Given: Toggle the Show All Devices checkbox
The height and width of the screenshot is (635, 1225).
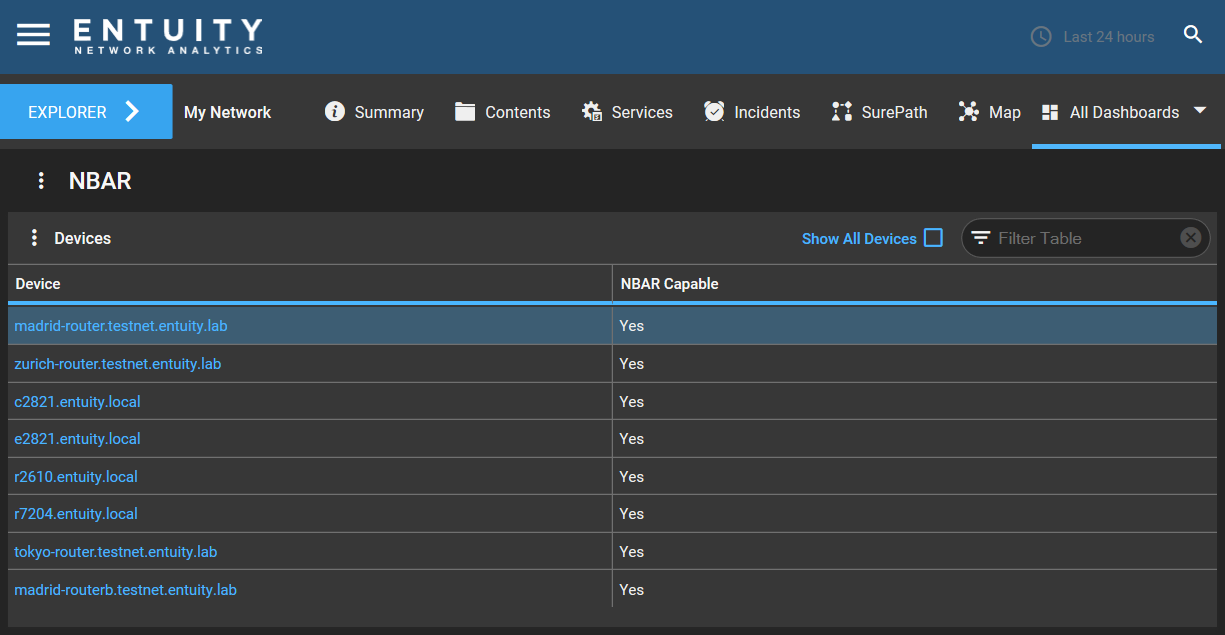Looking at the screenshot, I should pos(933,238).
